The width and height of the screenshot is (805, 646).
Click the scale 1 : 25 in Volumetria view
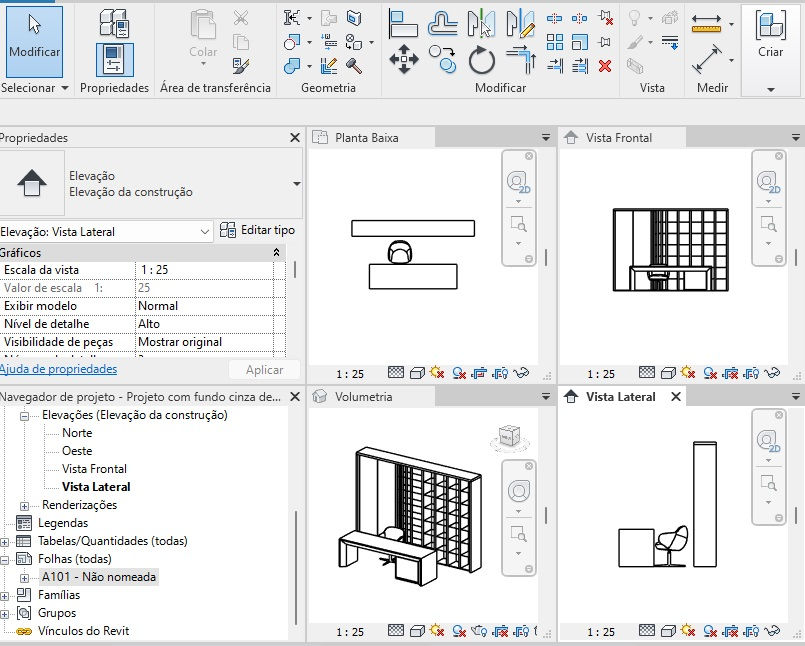pos(350,632)
